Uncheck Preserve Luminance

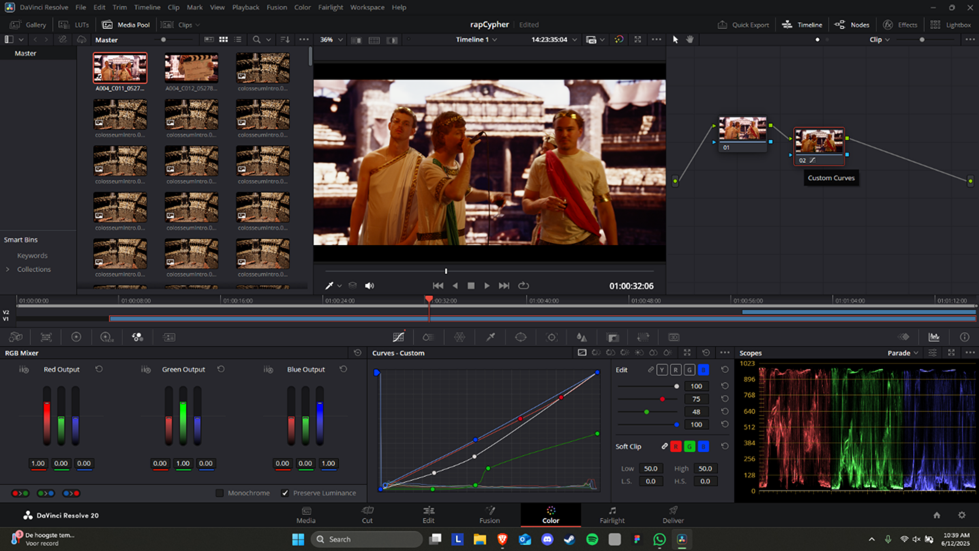[x=285, y=493]
